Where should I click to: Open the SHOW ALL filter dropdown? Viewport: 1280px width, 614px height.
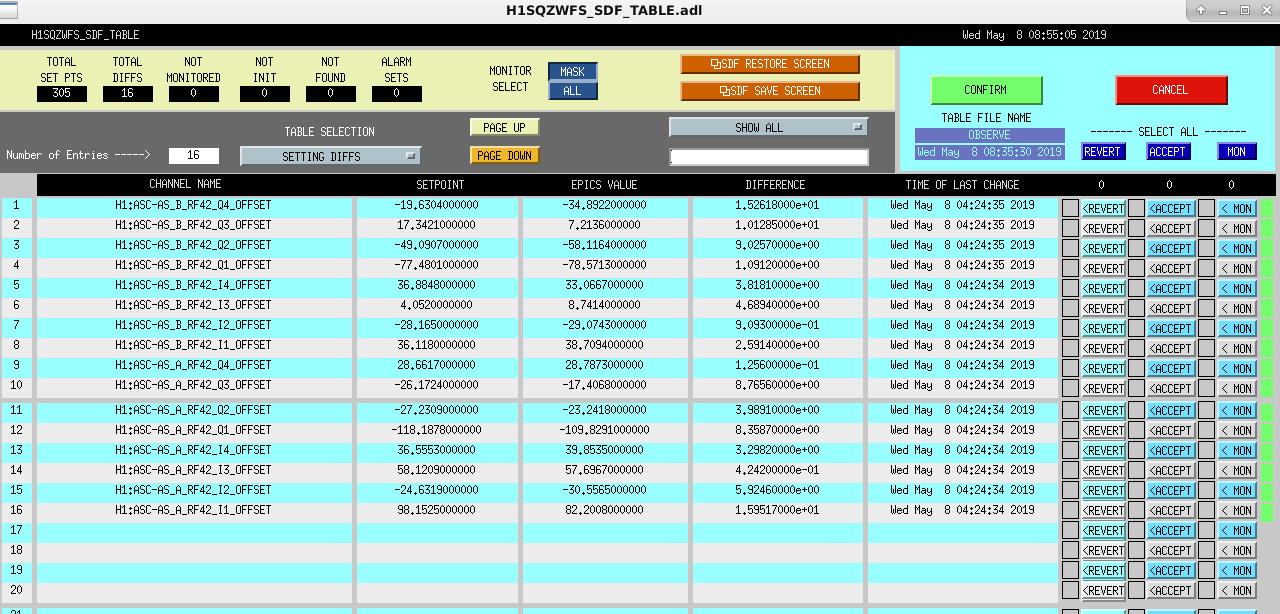tap(768, 128)
